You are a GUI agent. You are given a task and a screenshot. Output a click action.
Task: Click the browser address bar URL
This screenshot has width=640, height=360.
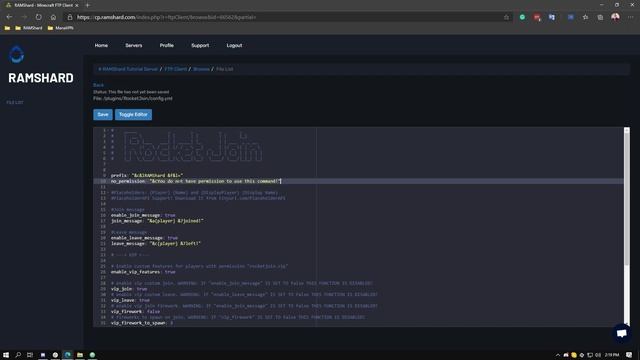[167, 17]
